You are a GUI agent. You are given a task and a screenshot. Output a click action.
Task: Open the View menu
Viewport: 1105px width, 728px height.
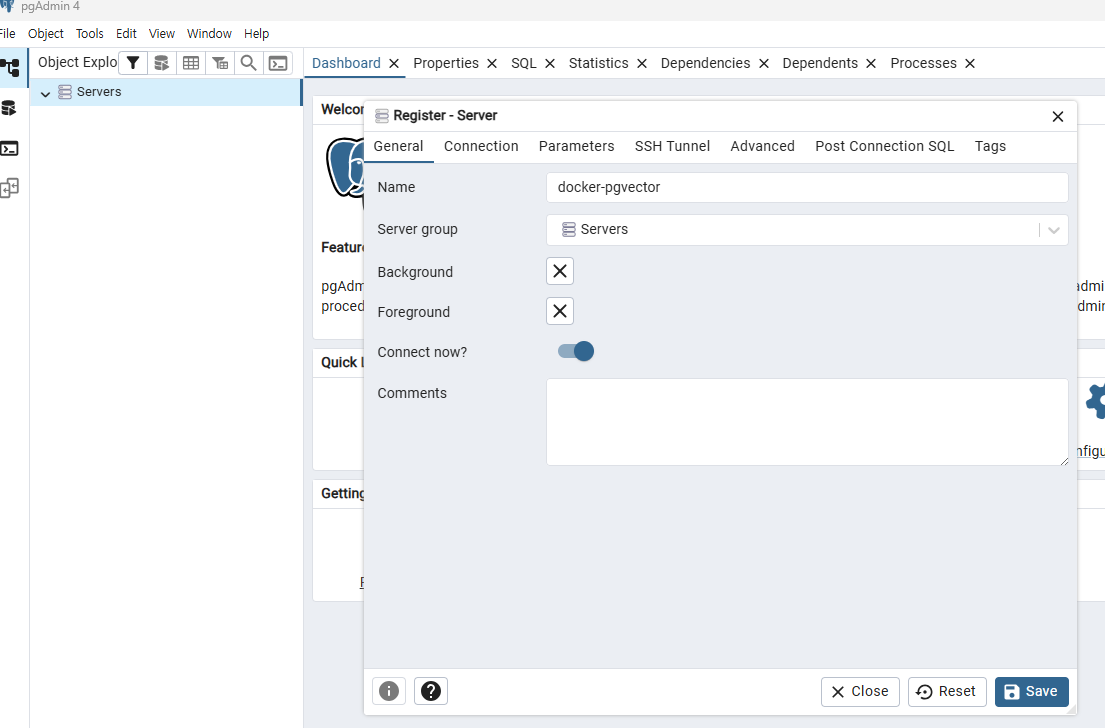click(x=161, y=34)
